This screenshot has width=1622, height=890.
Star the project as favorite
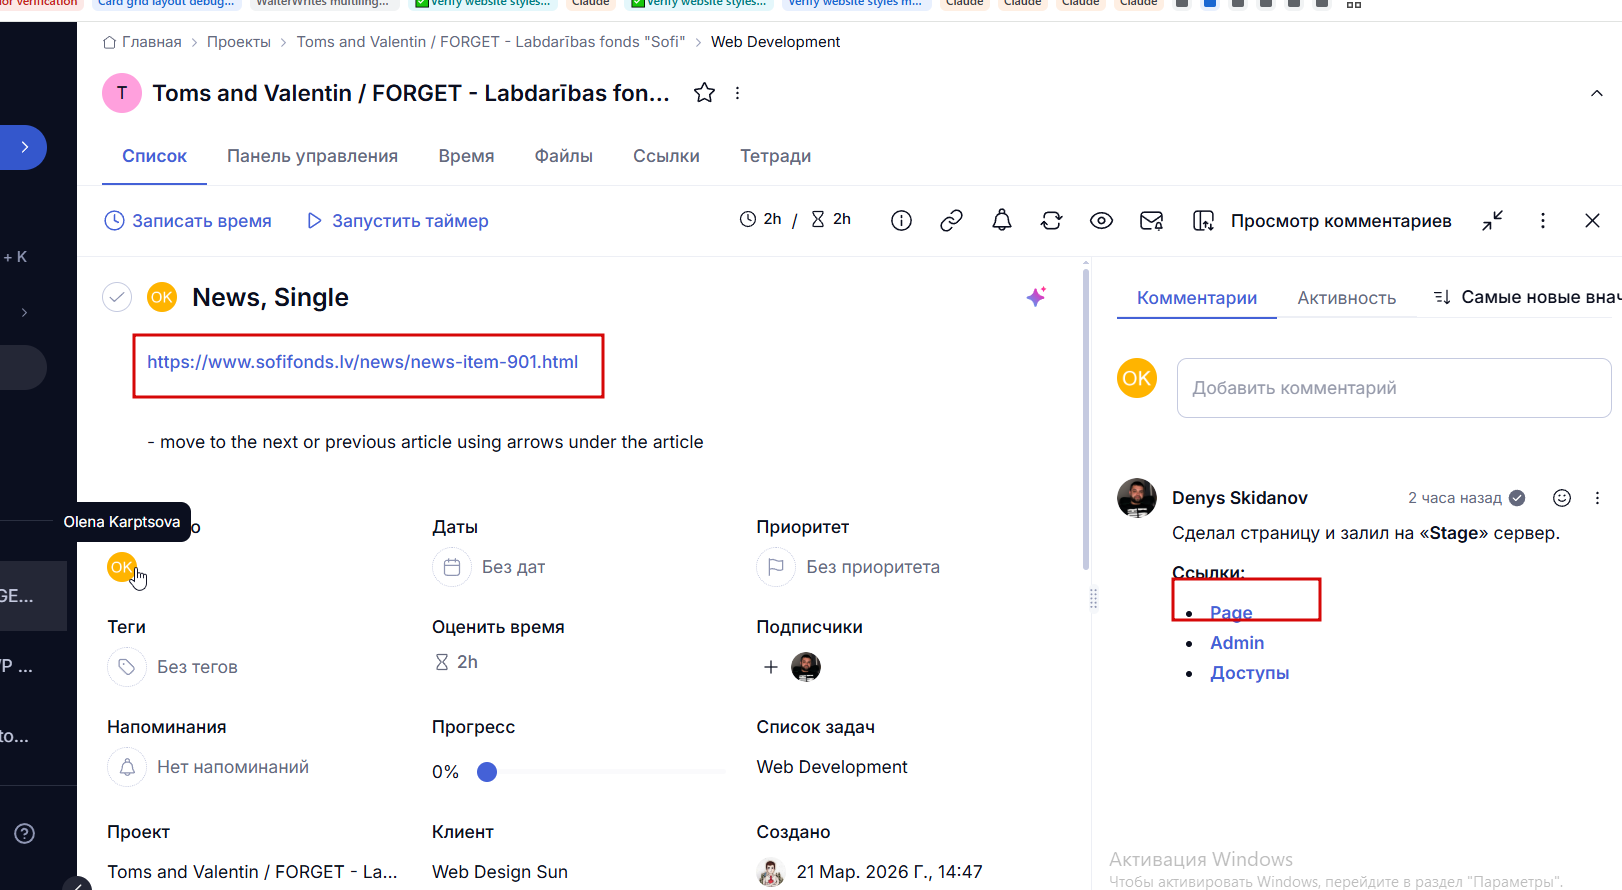[704, 93]
